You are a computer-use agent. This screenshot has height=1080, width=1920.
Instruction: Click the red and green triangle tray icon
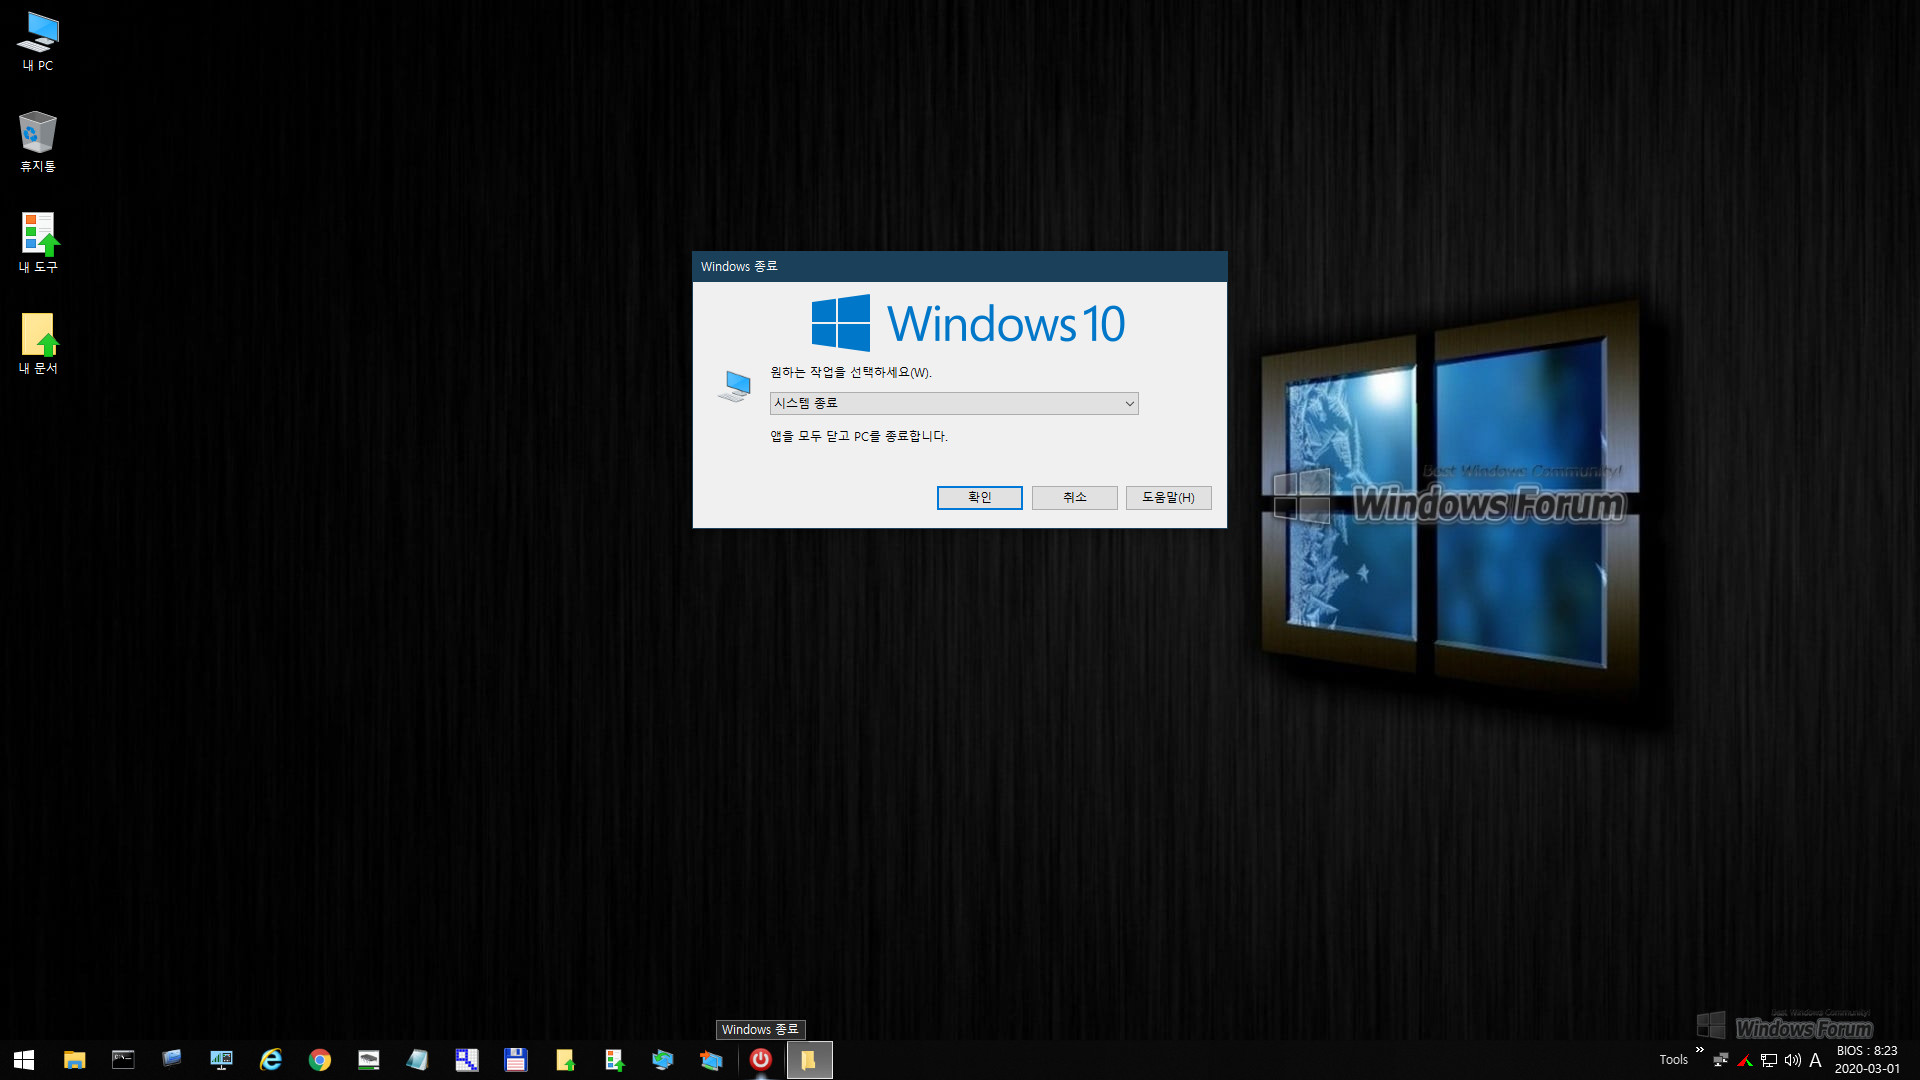point(1745,1060)
